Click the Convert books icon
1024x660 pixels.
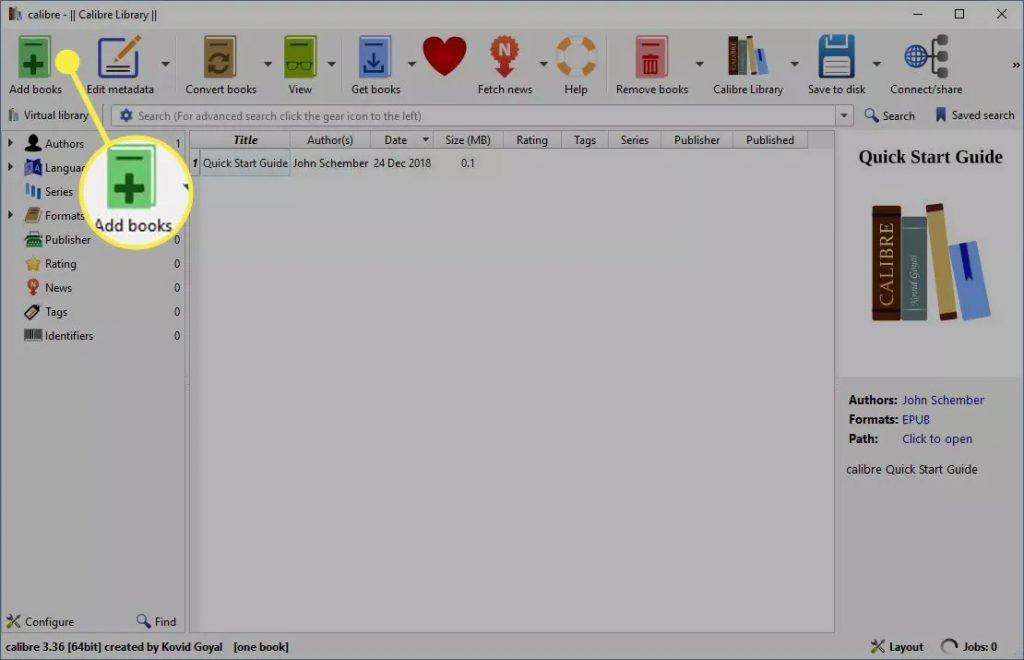220,57
